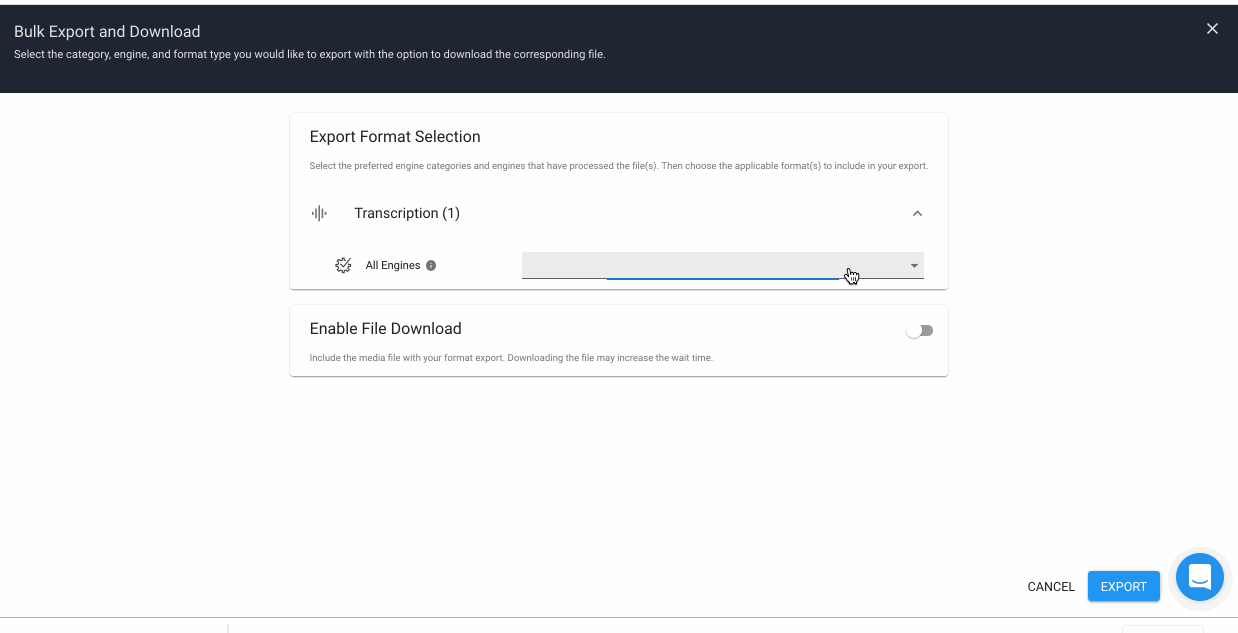
Task: Click the Enable File Download heading
Action: pos(385,329)
